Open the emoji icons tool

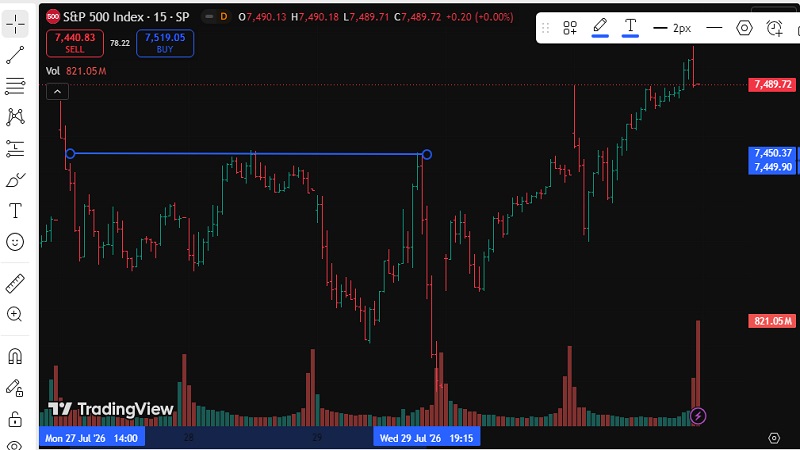pos(15,242)
